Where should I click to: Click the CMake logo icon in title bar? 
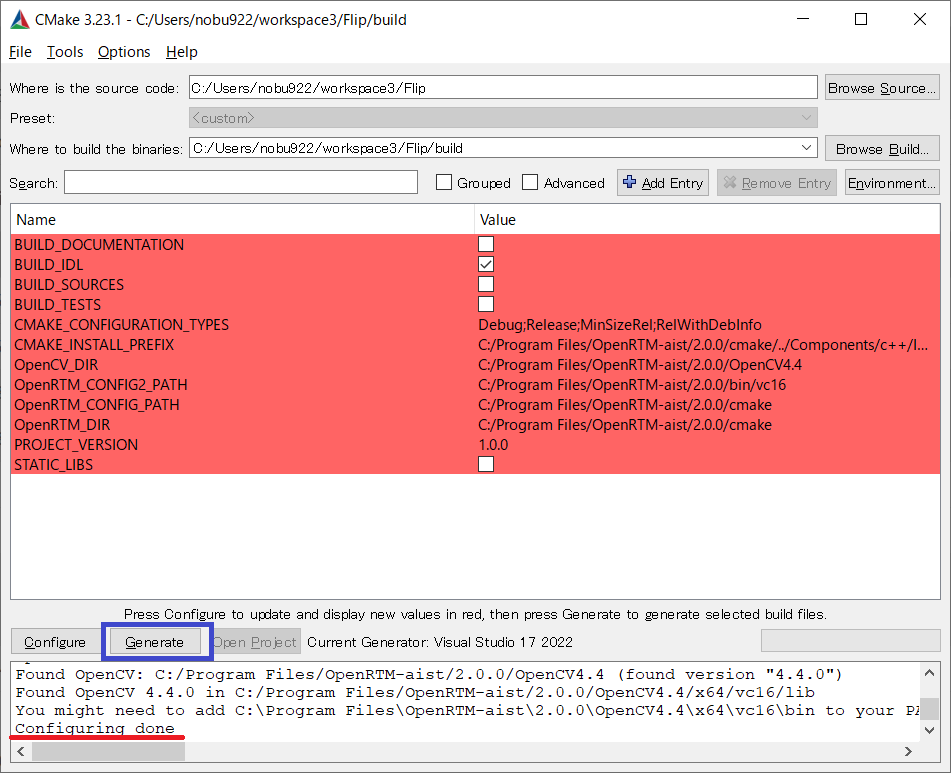click(x=20, y=19)
